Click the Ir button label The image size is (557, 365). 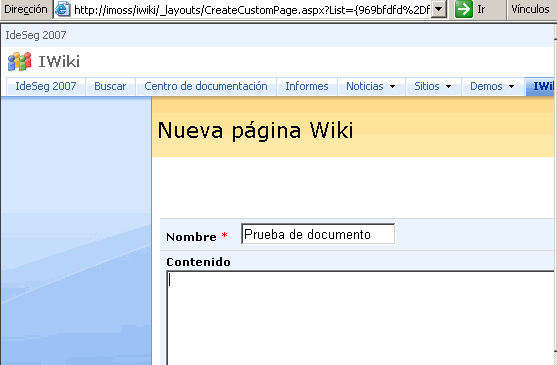click(481, 9)
